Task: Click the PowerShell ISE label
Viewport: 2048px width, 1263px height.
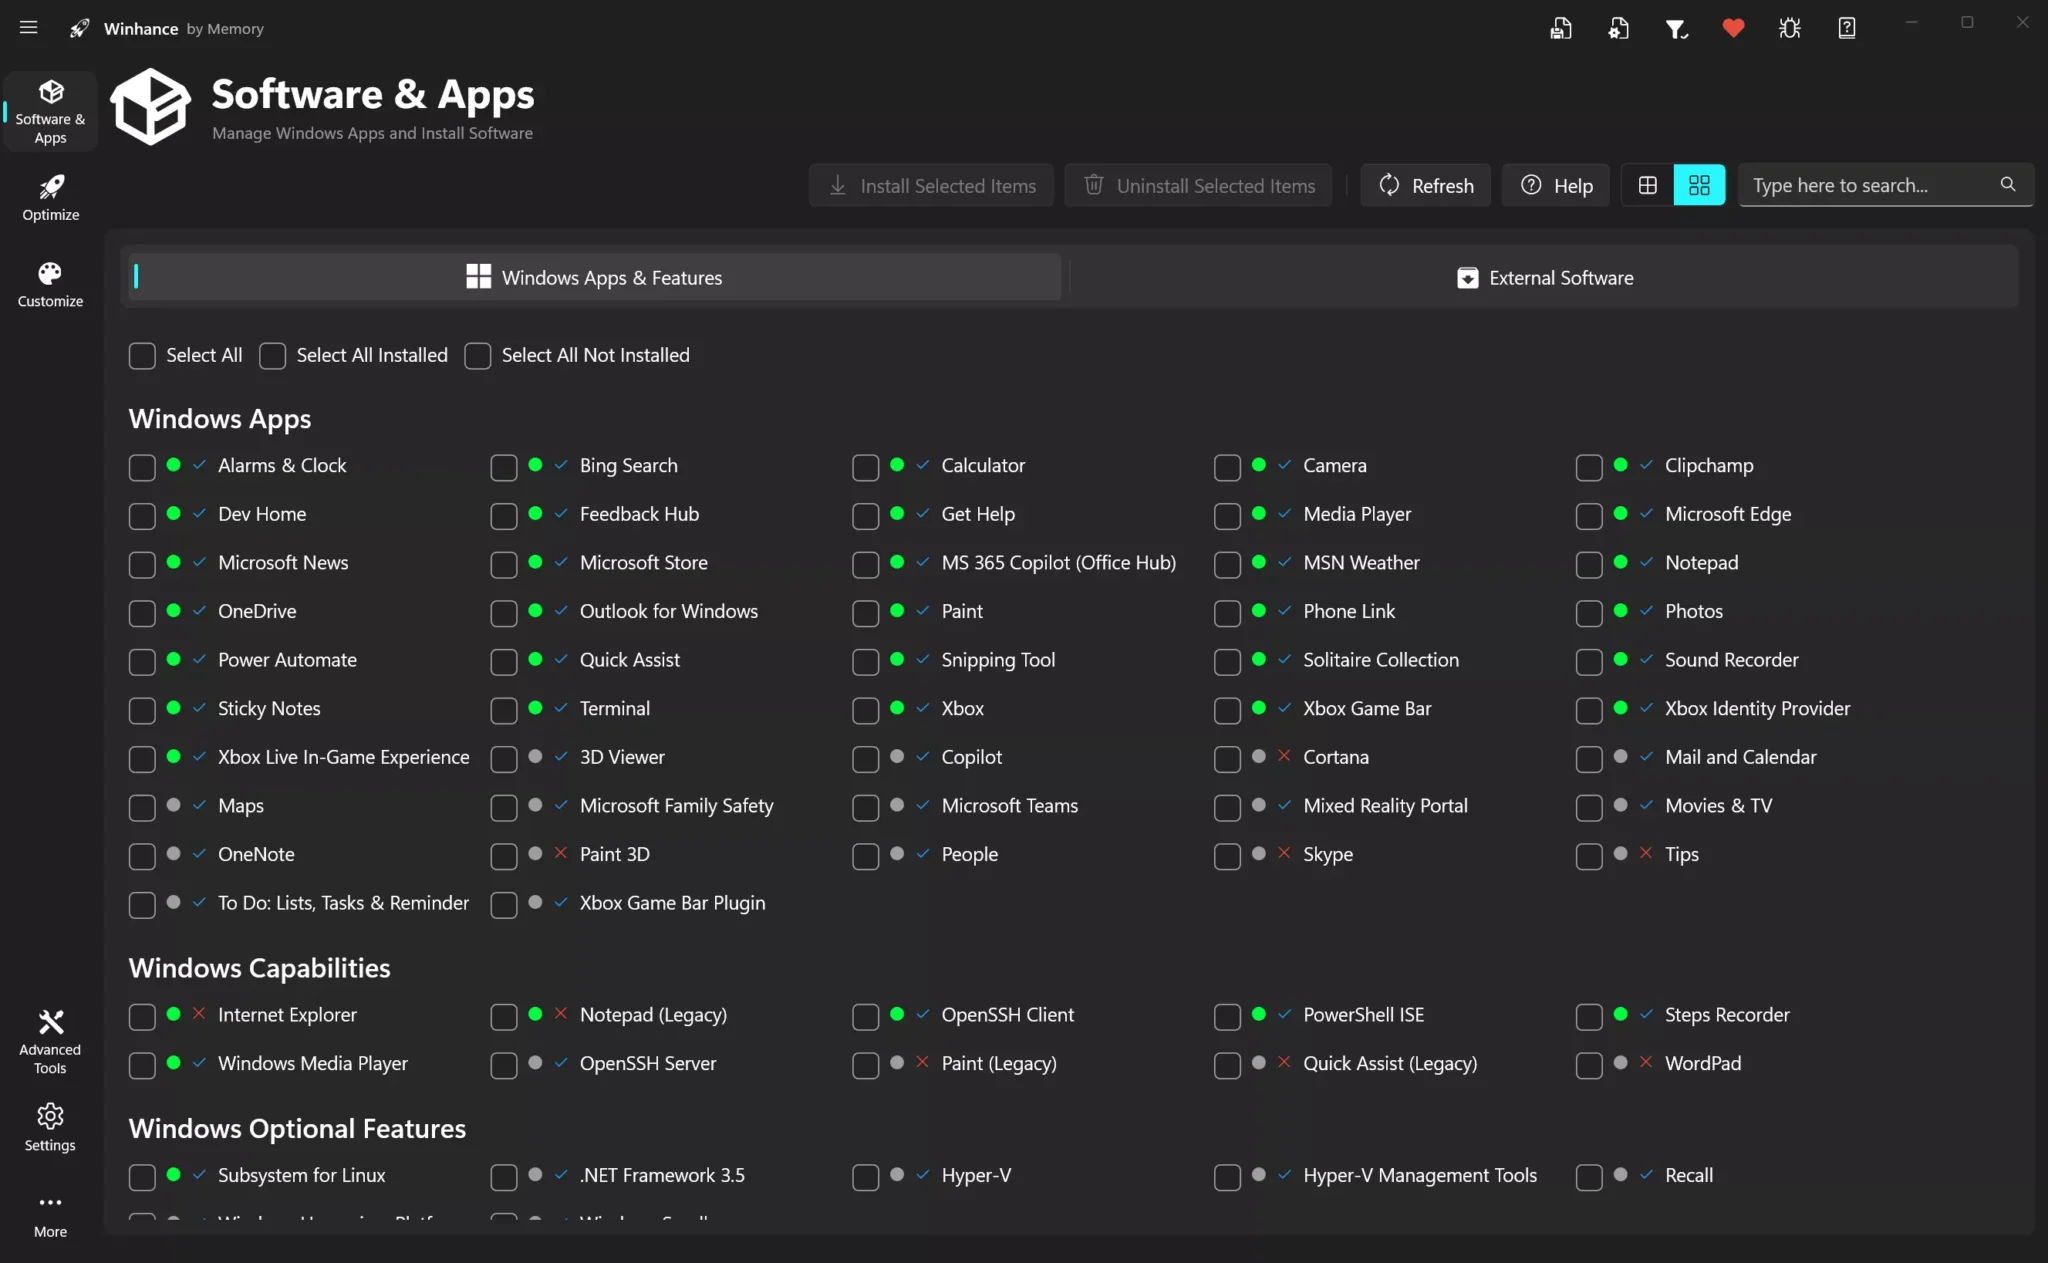Action: (1363, 1014)
